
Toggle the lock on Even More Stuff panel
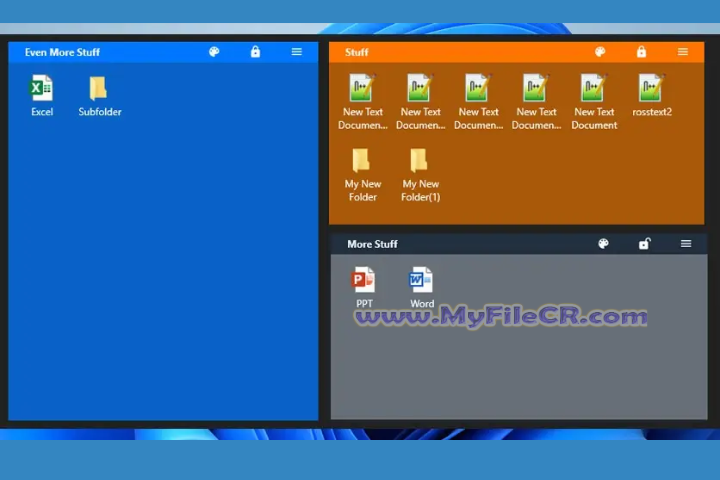coord(255,51)
